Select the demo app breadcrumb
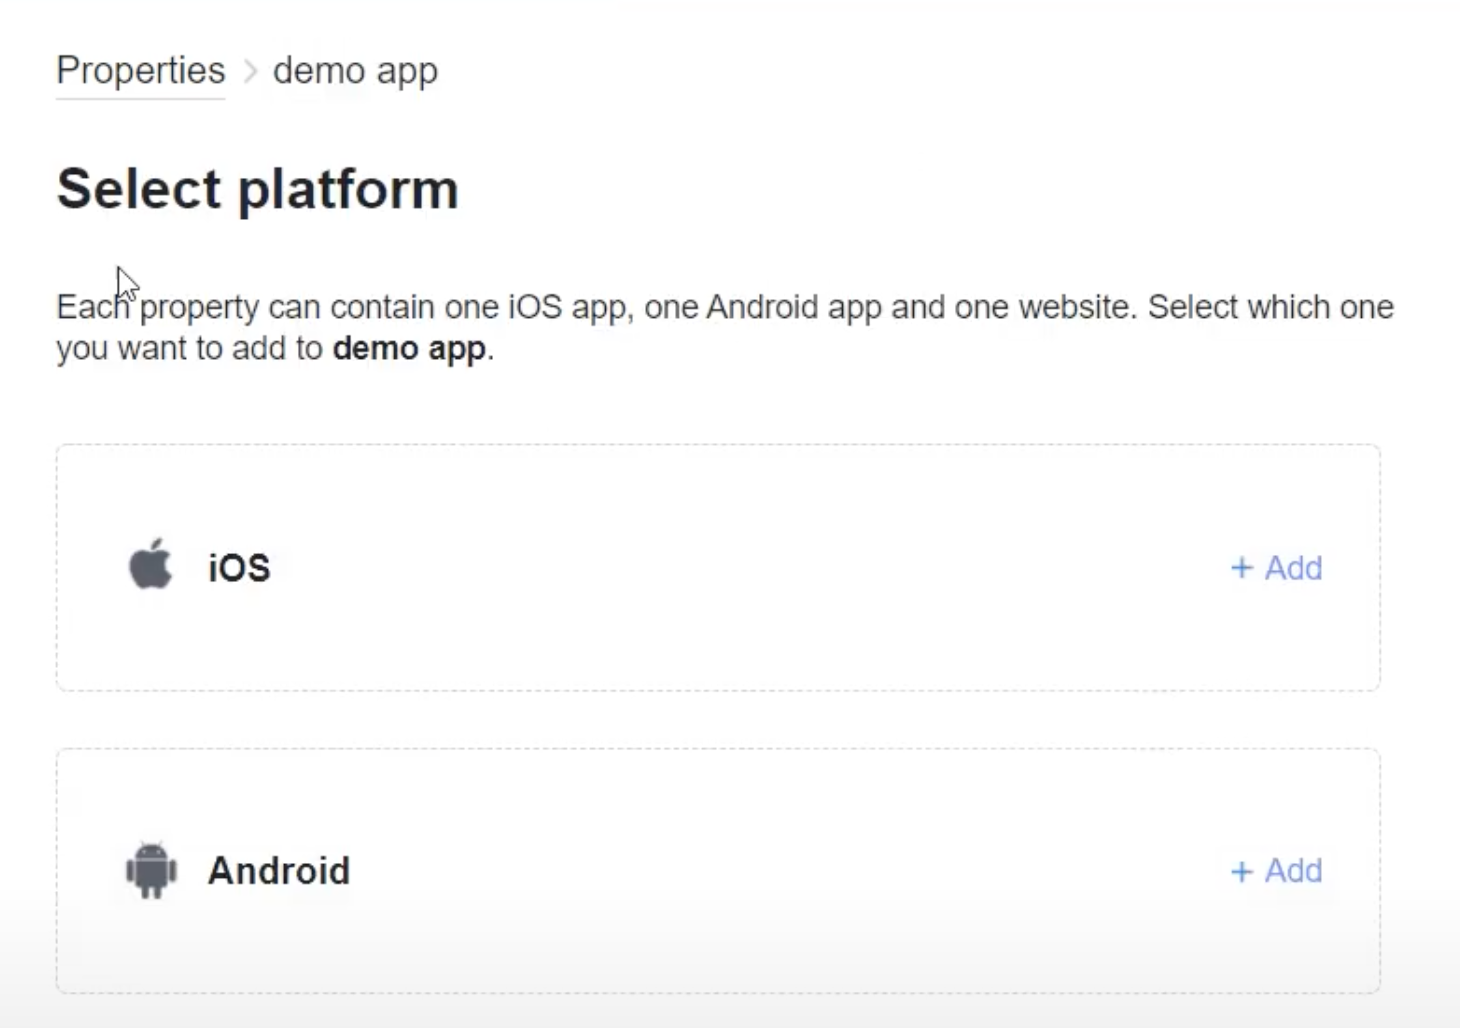Image resolution: width=1460 pixels, height=1028 pixels. pyautogui.click(x=355, y=72)
